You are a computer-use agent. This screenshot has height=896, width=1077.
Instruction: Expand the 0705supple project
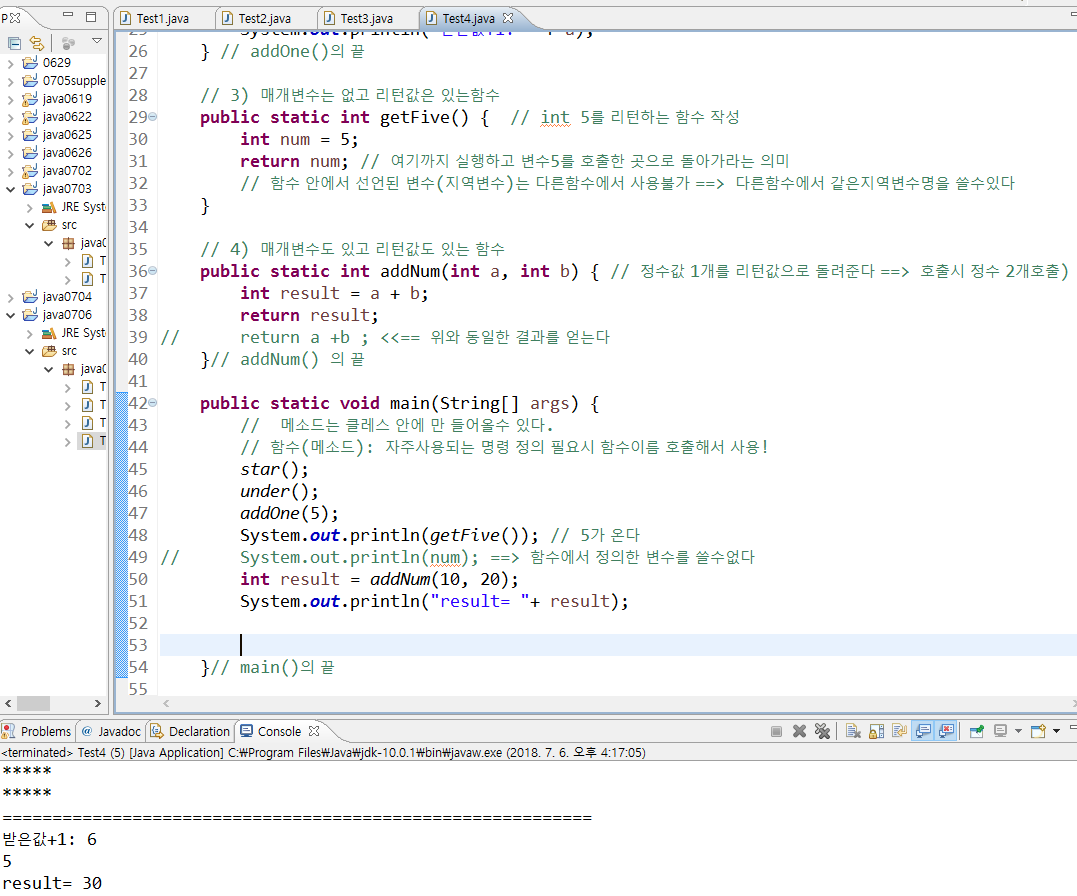point(10,81)
